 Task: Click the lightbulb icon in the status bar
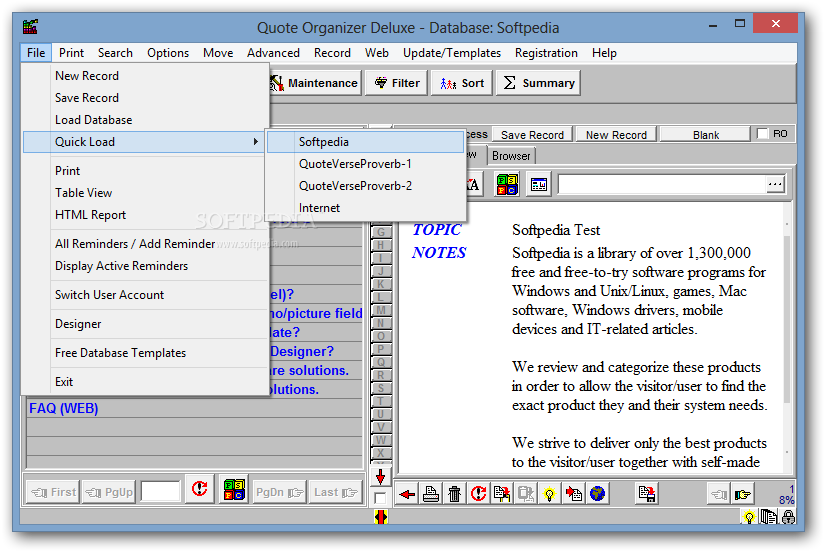pos(749,517)
